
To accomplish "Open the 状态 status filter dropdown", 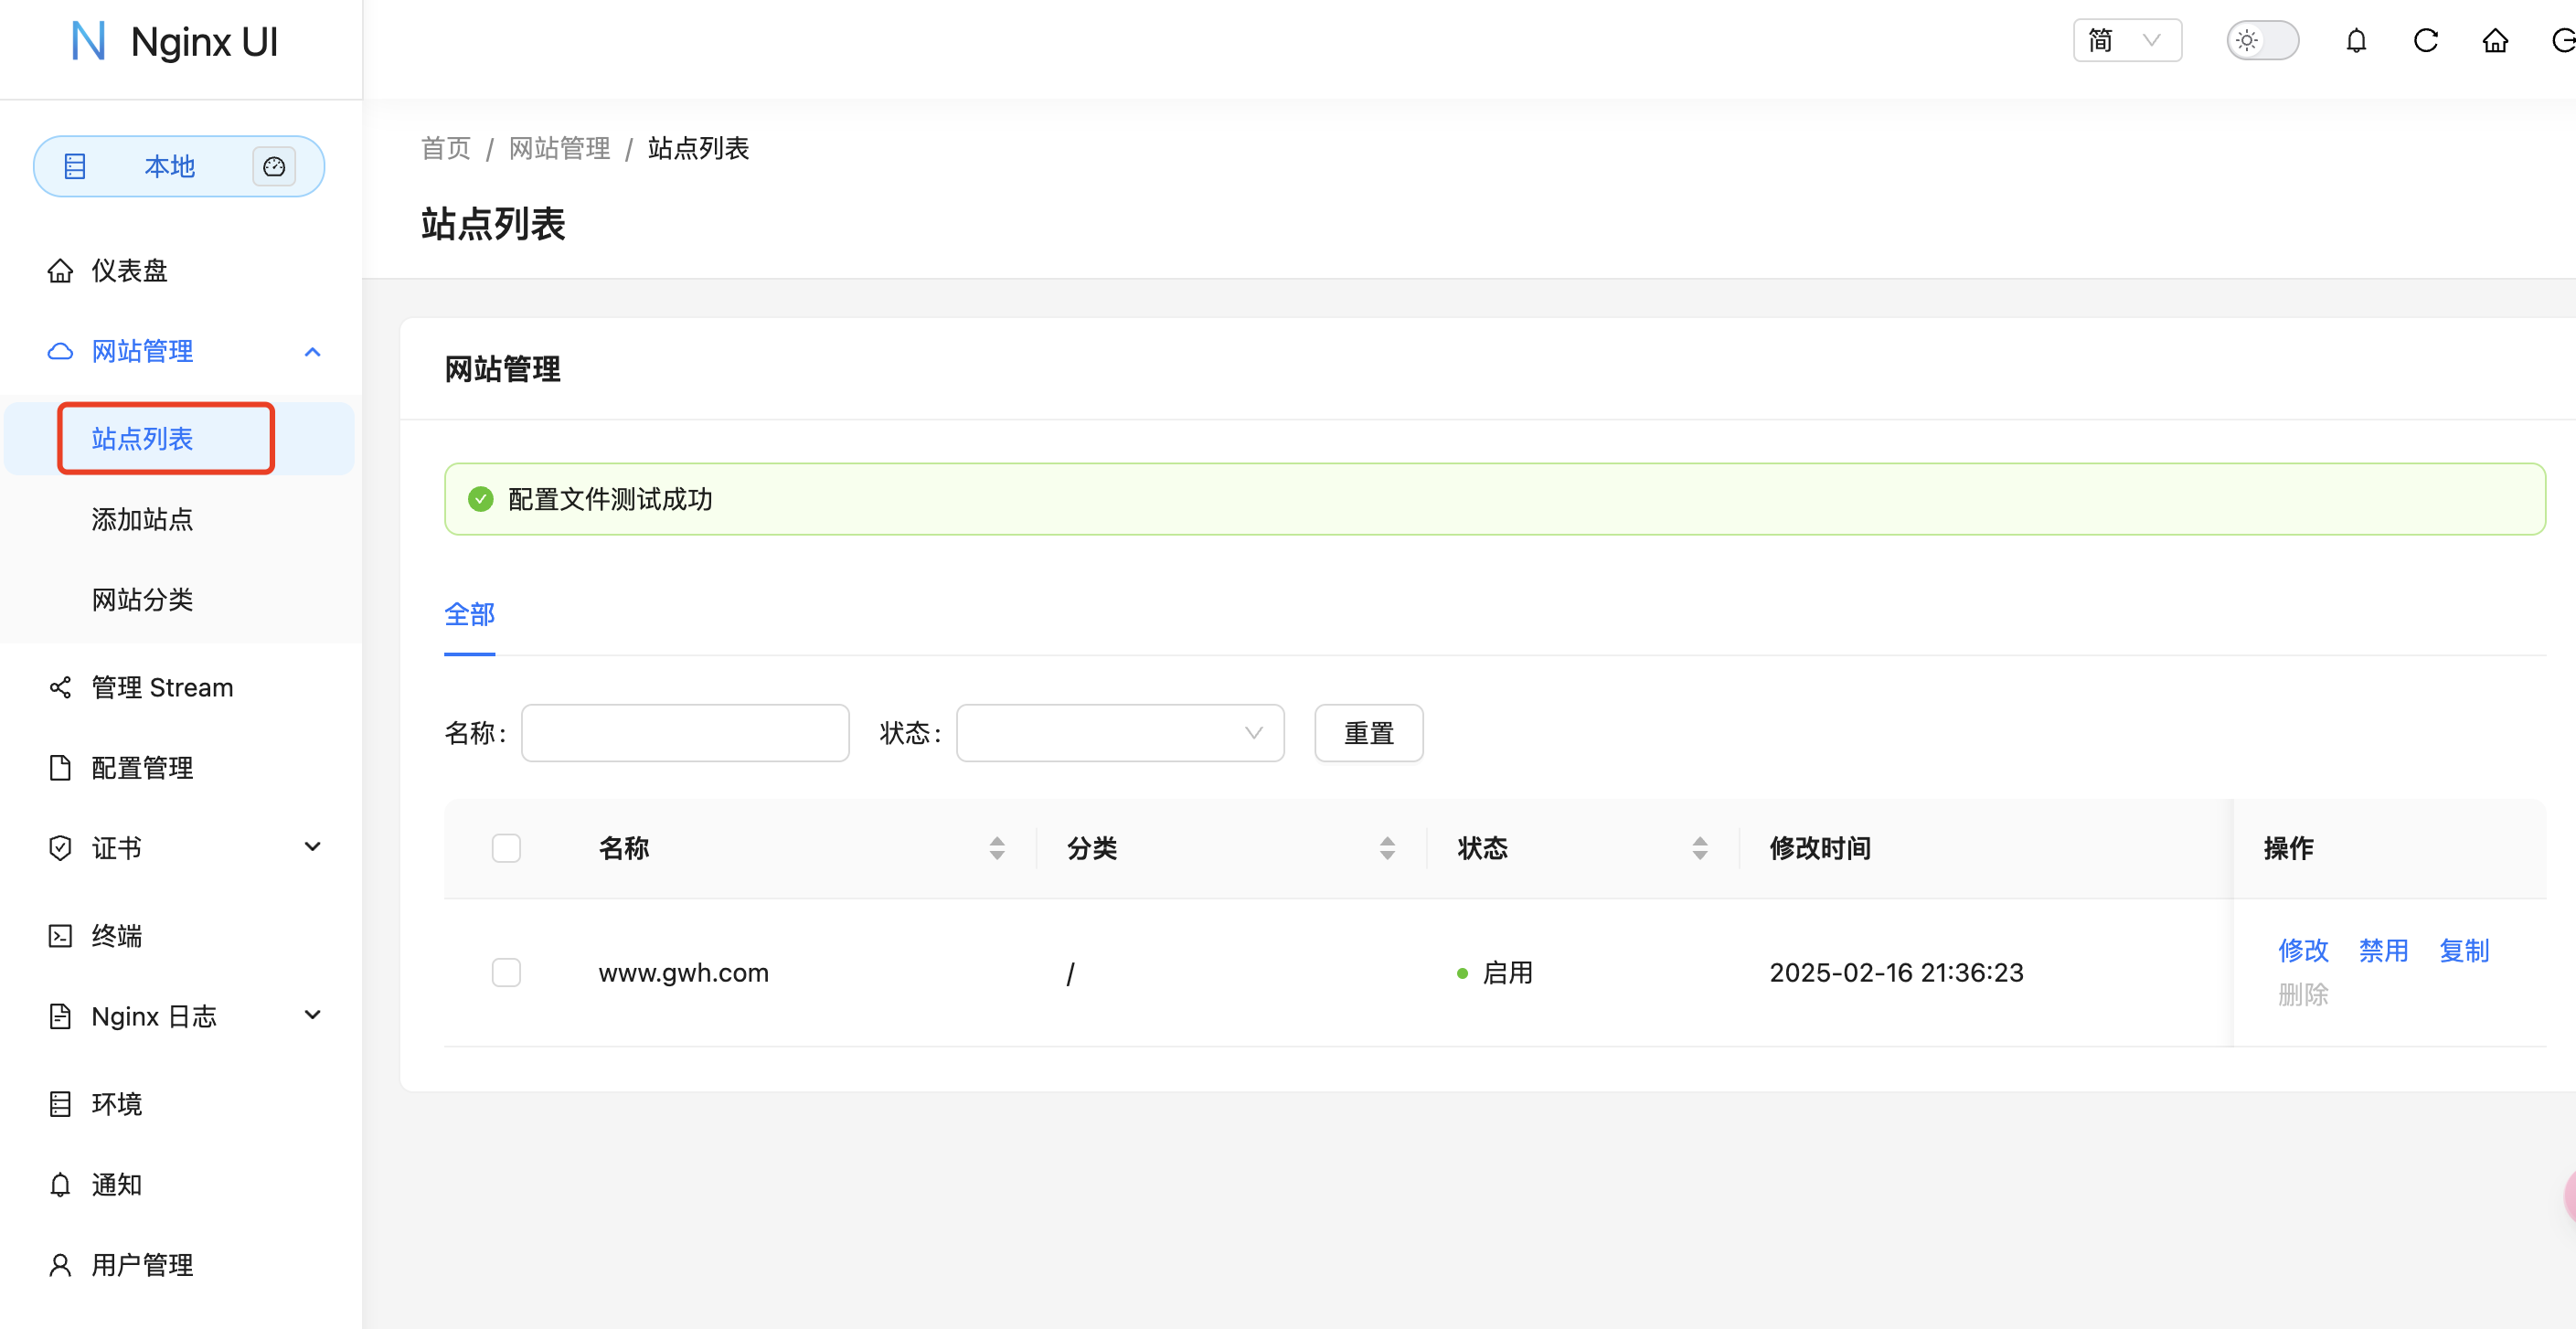I will click(x=1119, y=733).
